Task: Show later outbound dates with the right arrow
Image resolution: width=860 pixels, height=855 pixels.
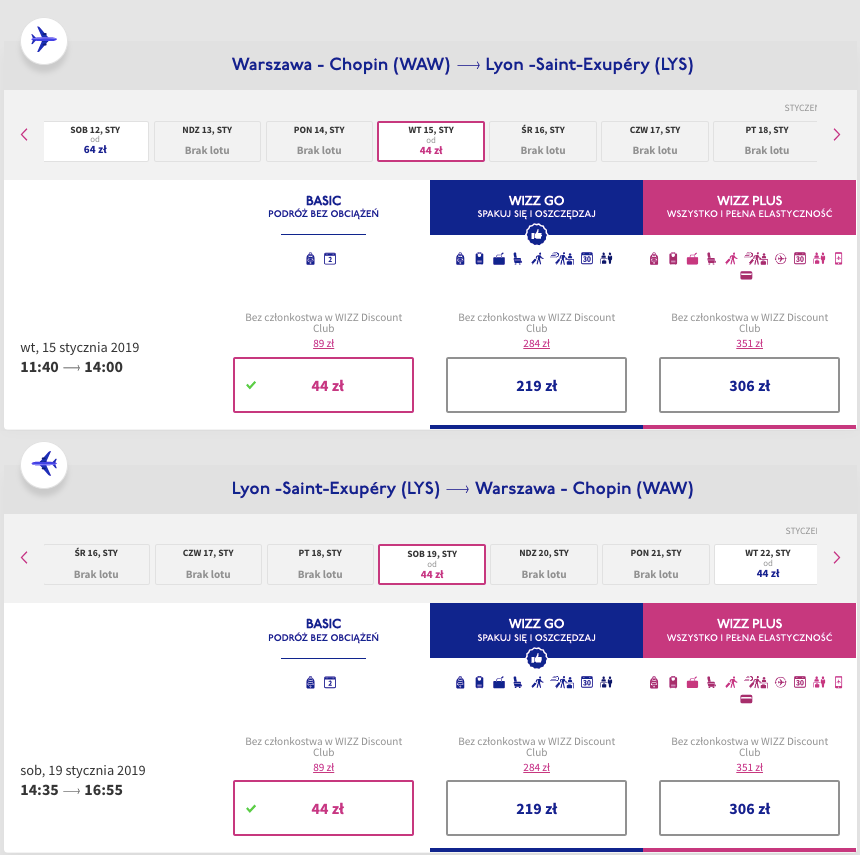Action: (x=837, y=135)
